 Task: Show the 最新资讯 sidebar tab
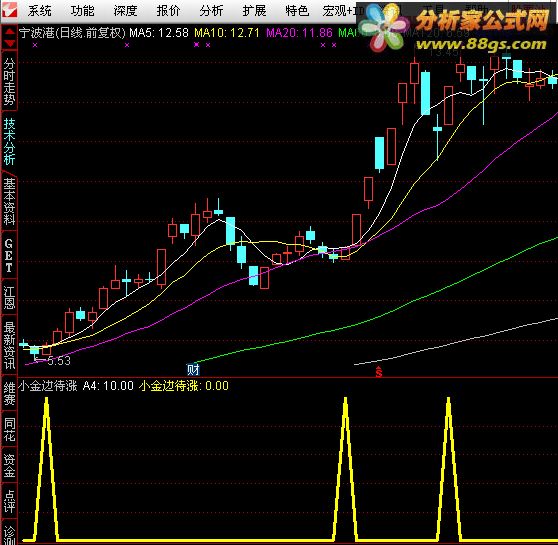coord(9,345)
